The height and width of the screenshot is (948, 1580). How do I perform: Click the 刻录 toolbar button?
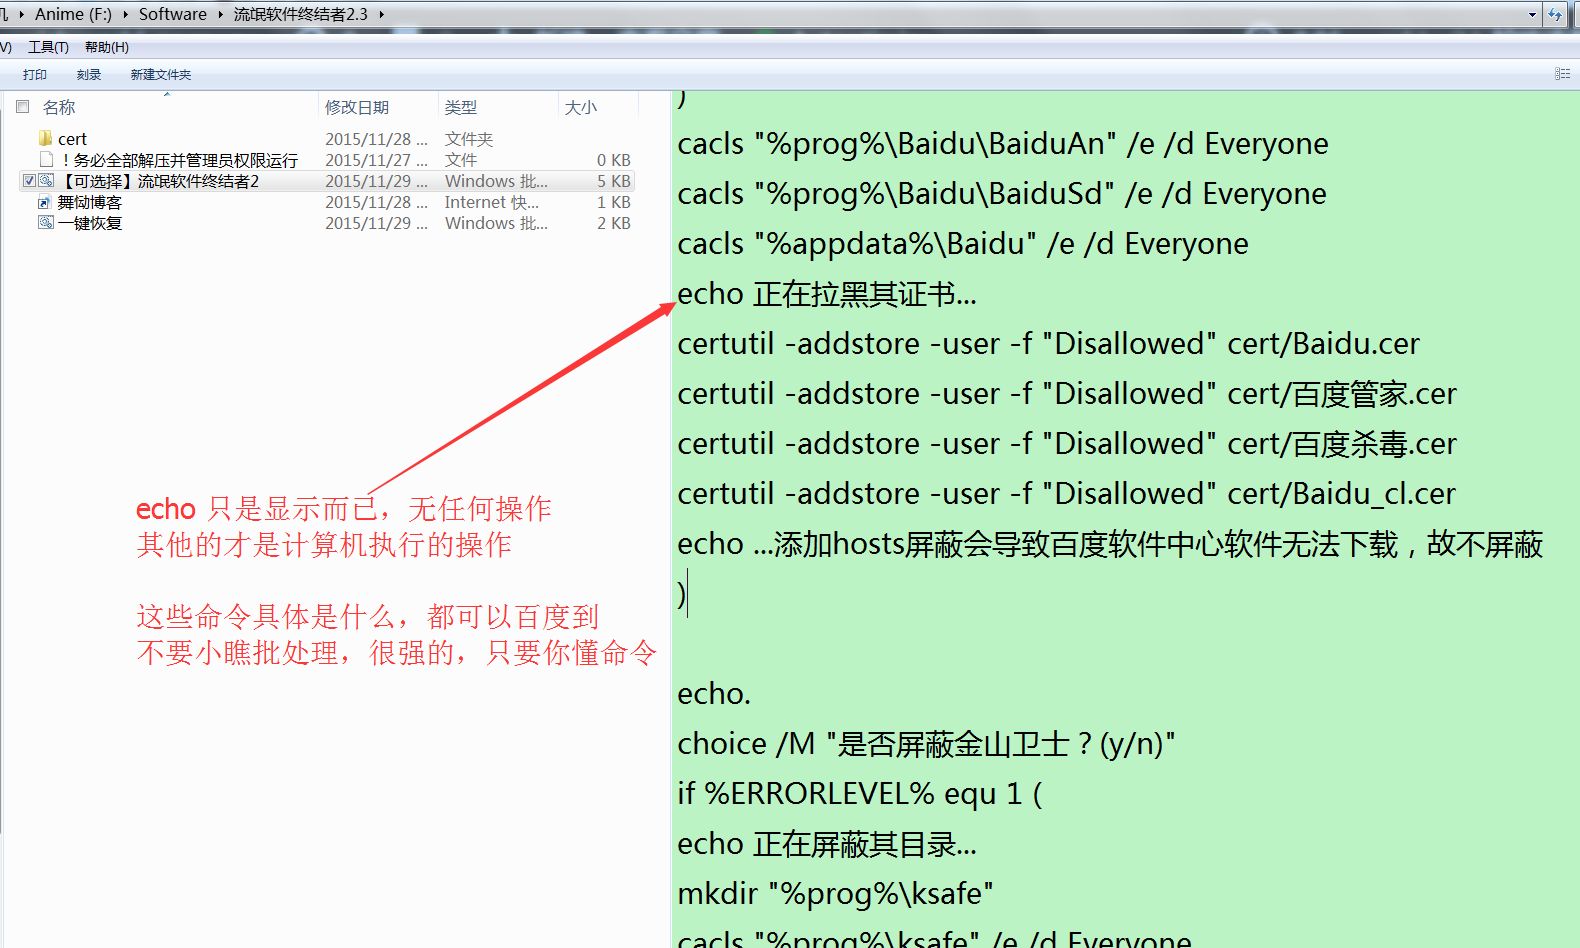(x=89, y=74)
